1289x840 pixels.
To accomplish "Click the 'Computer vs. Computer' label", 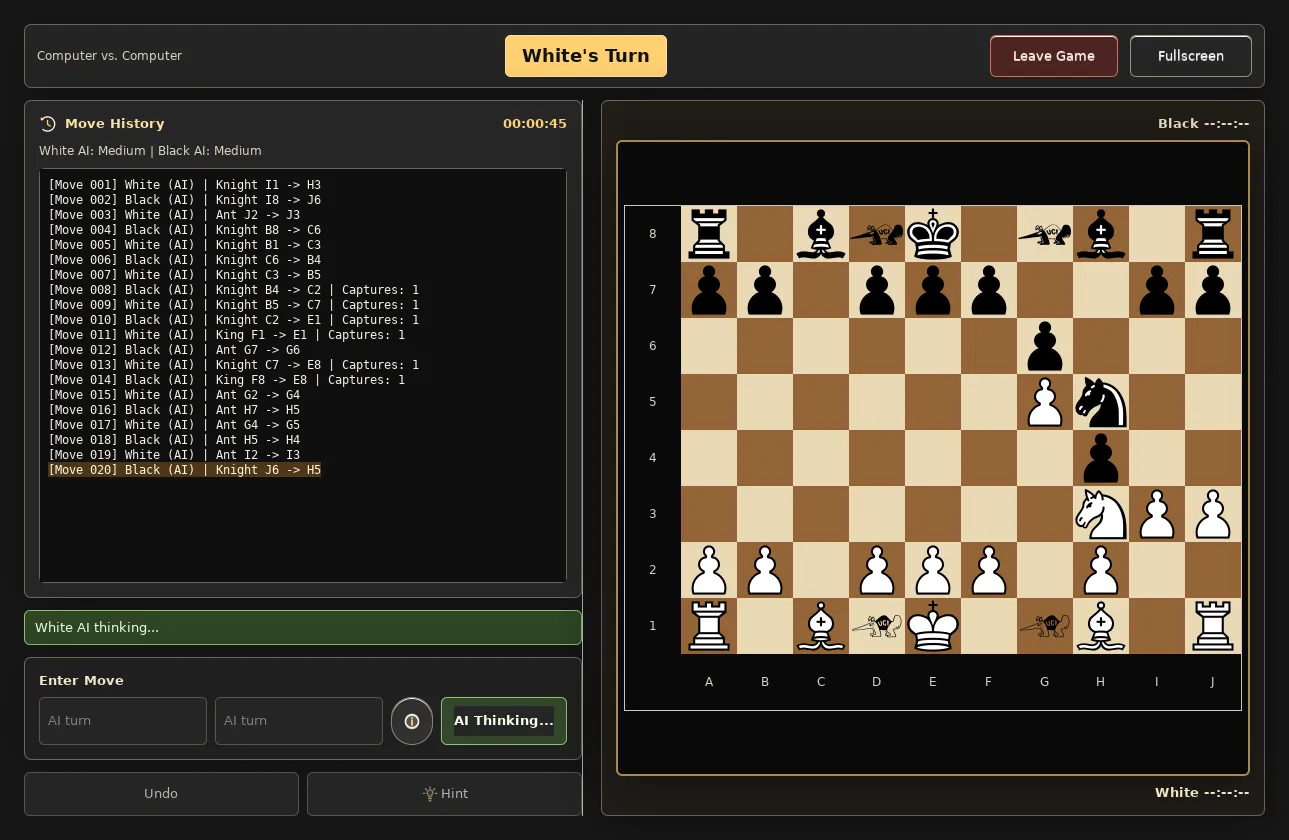I will 110,56.
